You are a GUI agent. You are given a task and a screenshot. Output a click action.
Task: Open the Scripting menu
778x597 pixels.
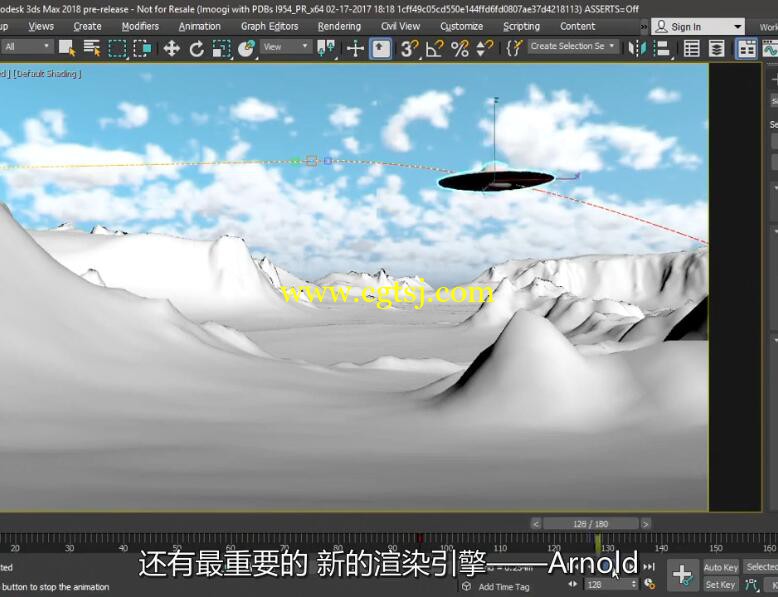[521, 26]
